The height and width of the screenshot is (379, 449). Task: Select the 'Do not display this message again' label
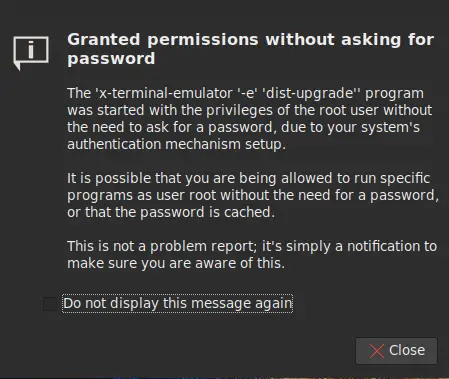[178, 304]
